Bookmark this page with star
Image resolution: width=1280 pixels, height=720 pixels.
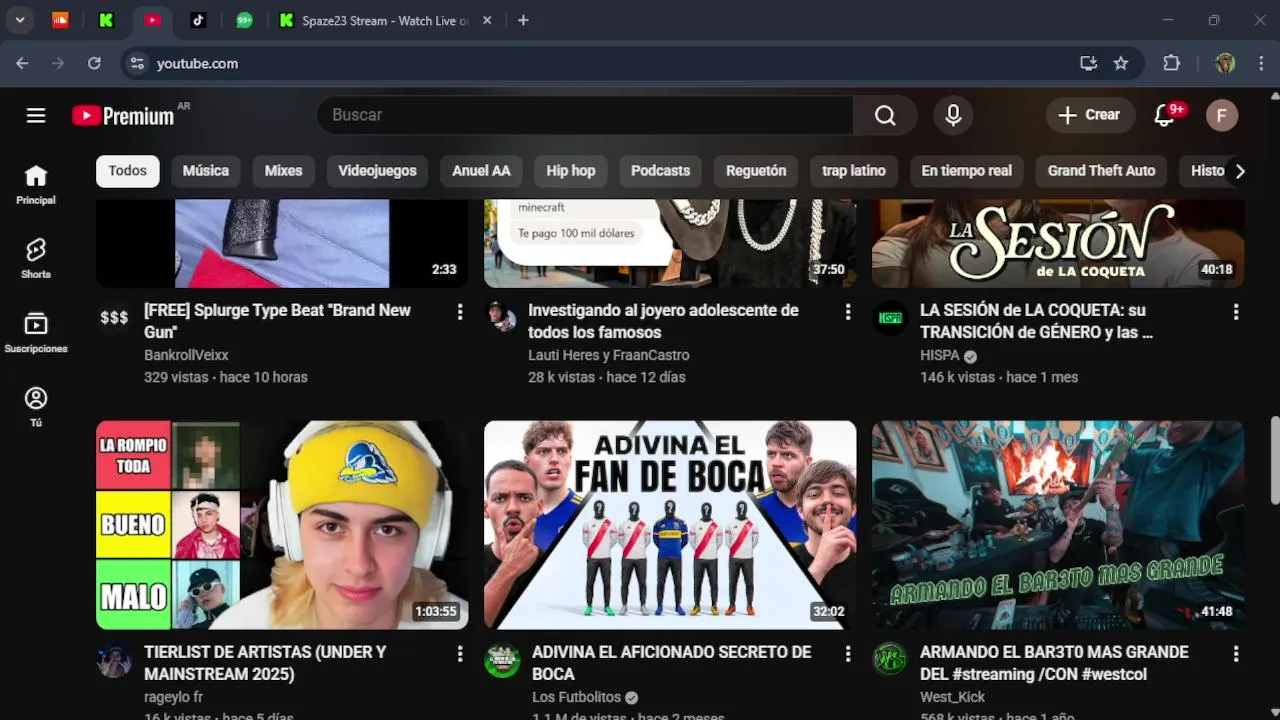(1121, 63)
